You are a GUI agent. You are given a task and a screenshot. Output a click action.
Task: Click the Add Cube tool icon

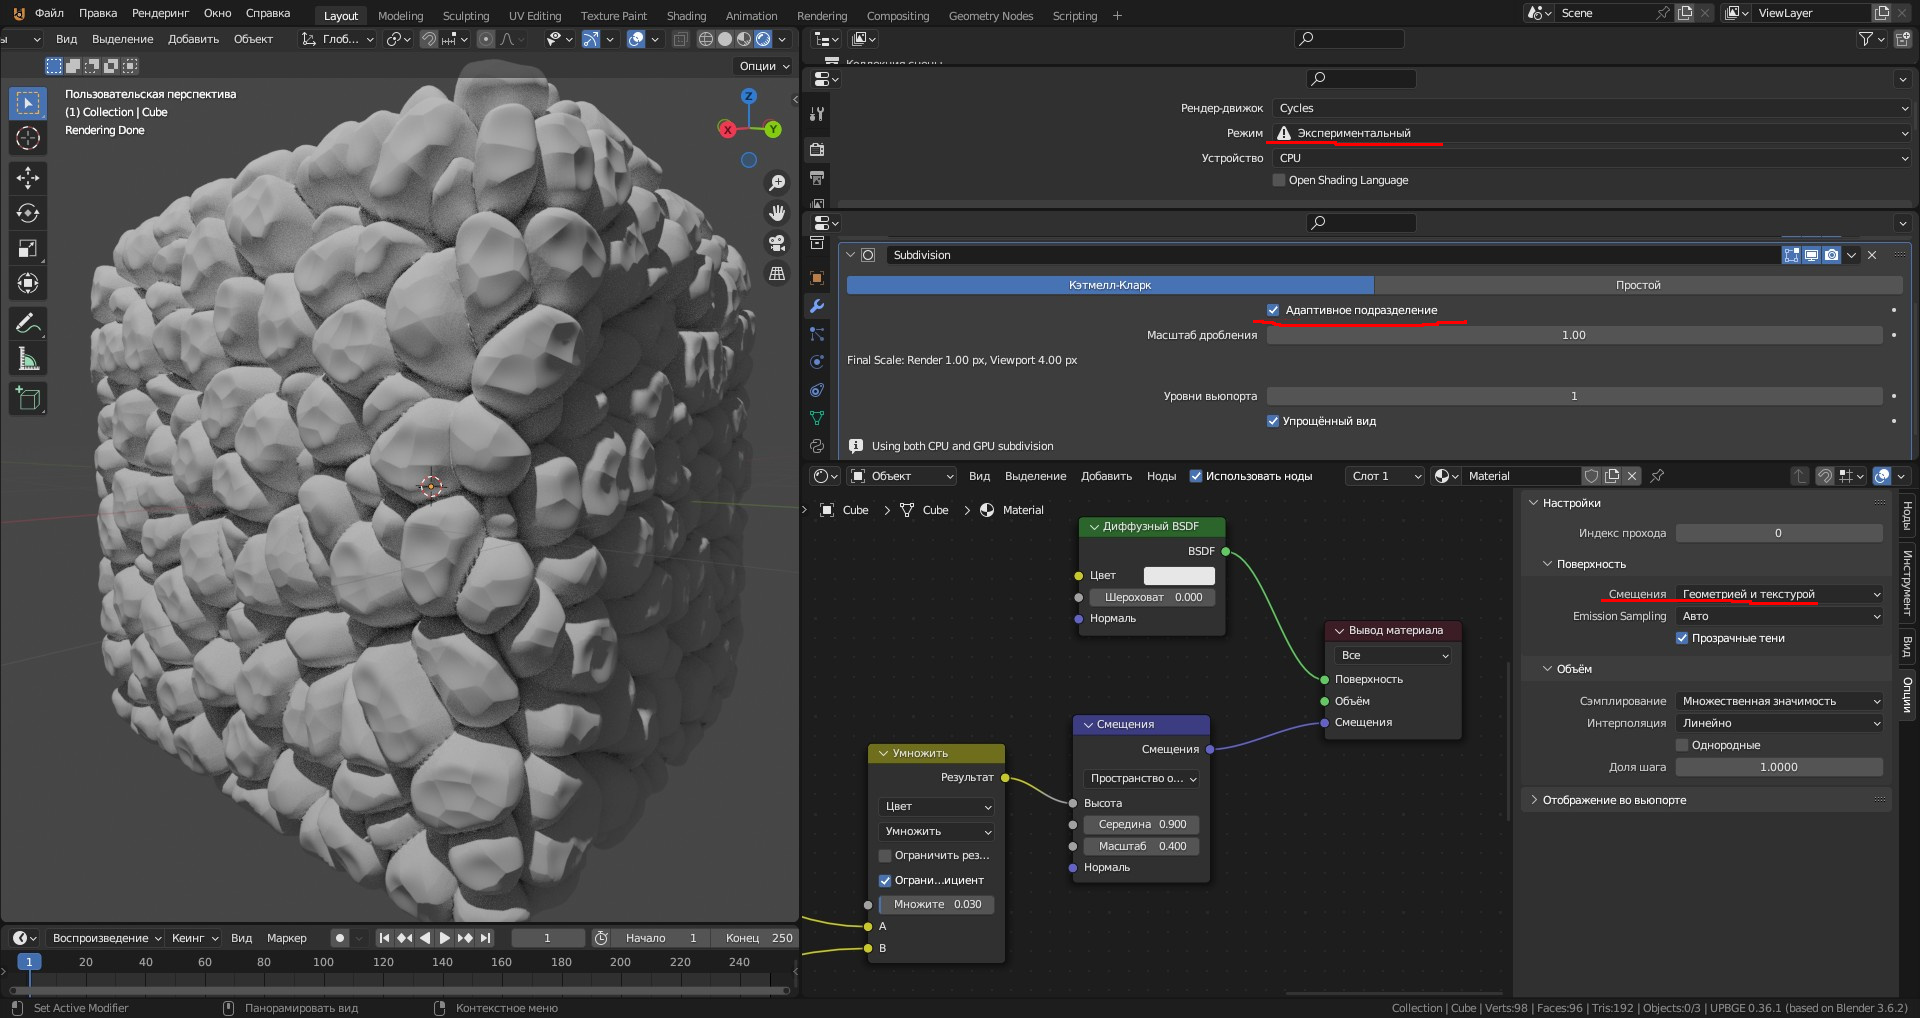click(x=28, y=399)
